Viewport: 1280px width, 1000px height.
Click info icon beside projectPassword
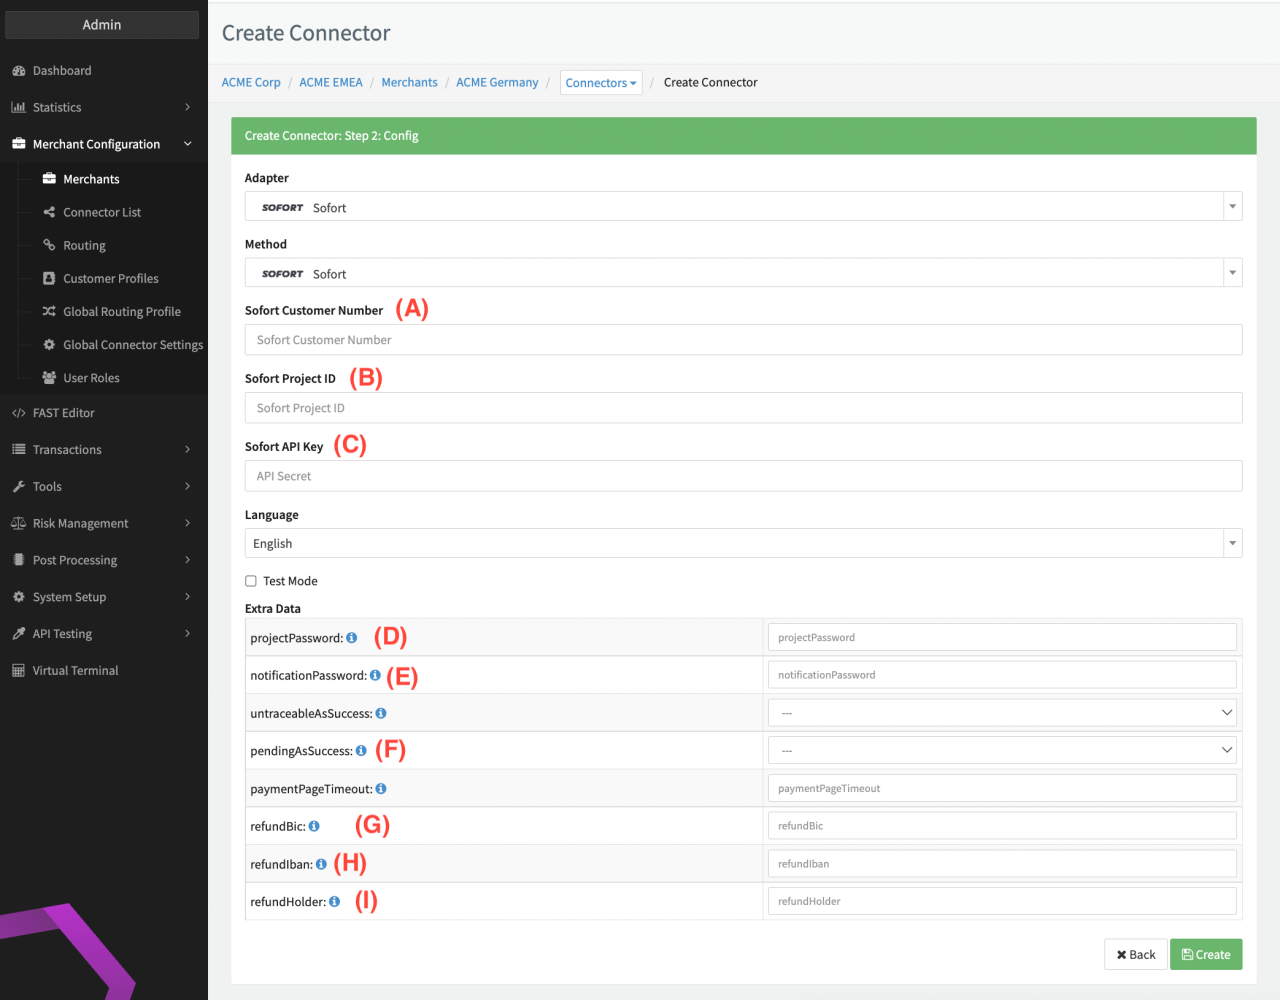[351, 638]
